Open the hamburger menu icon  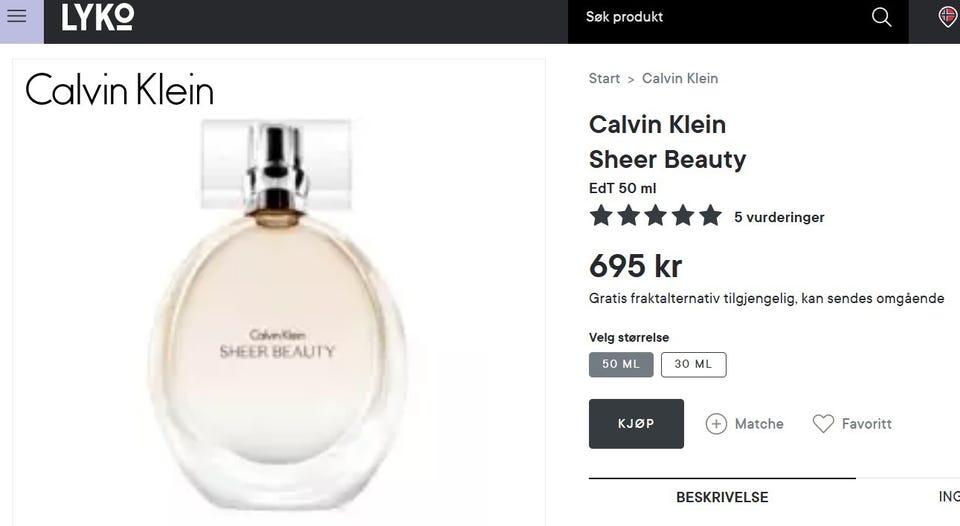click(x=17, y=15)
